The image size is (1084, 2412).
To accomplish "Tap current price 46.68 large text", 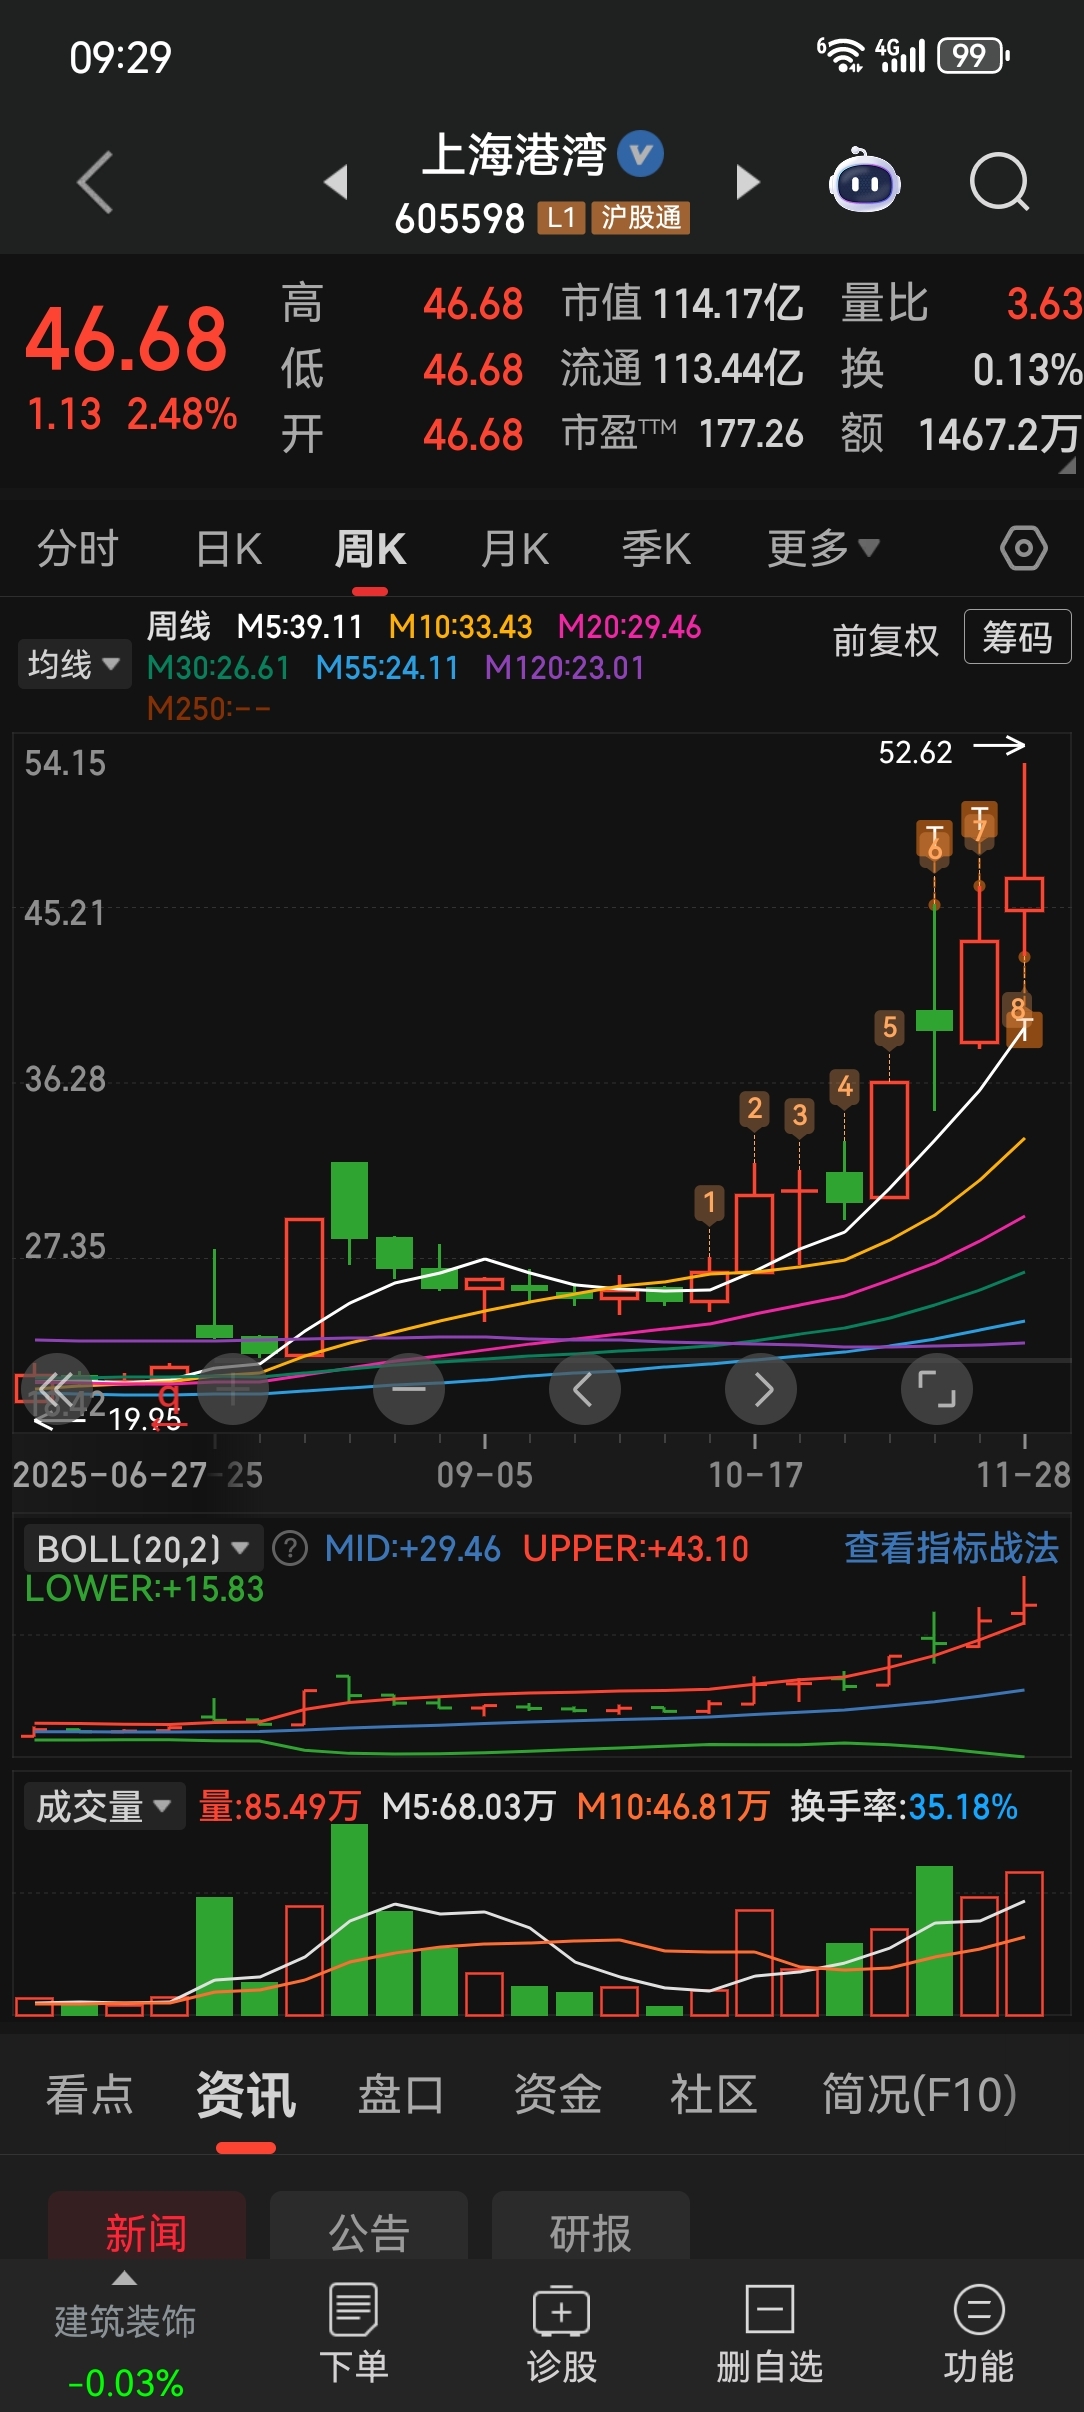I will coord(127,338).
